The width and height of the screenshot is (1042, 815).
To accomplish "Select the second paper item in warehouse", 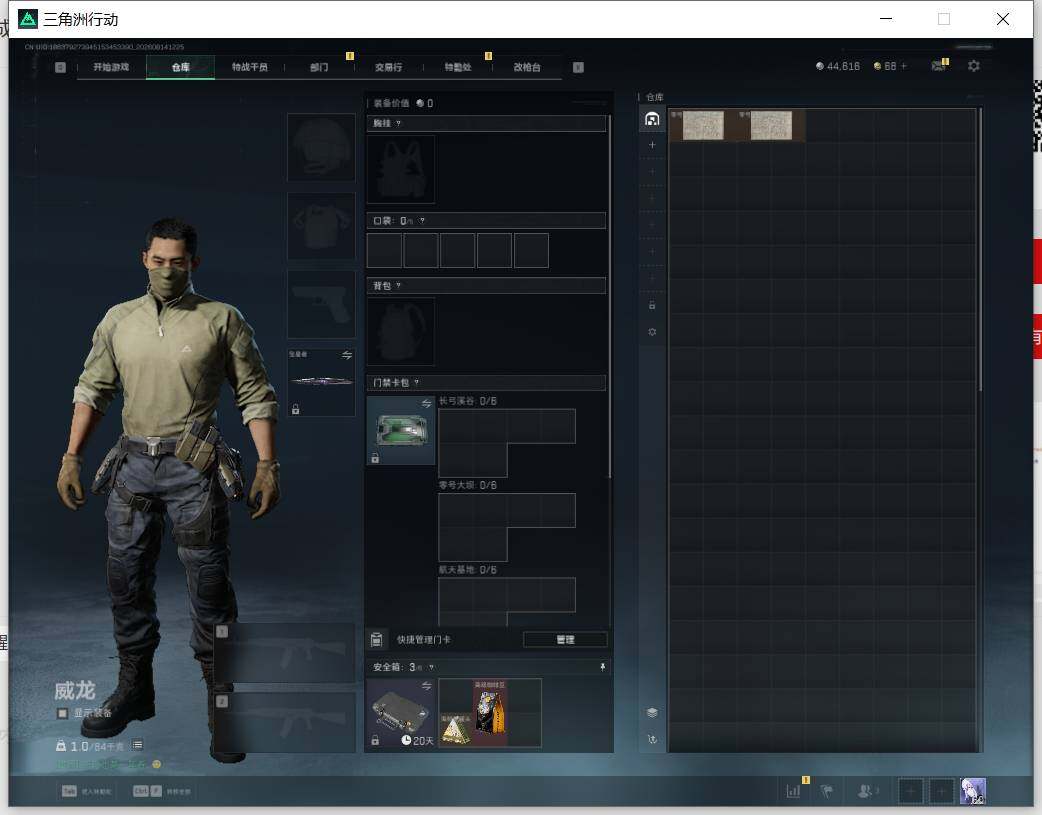I will click(771, 125).
